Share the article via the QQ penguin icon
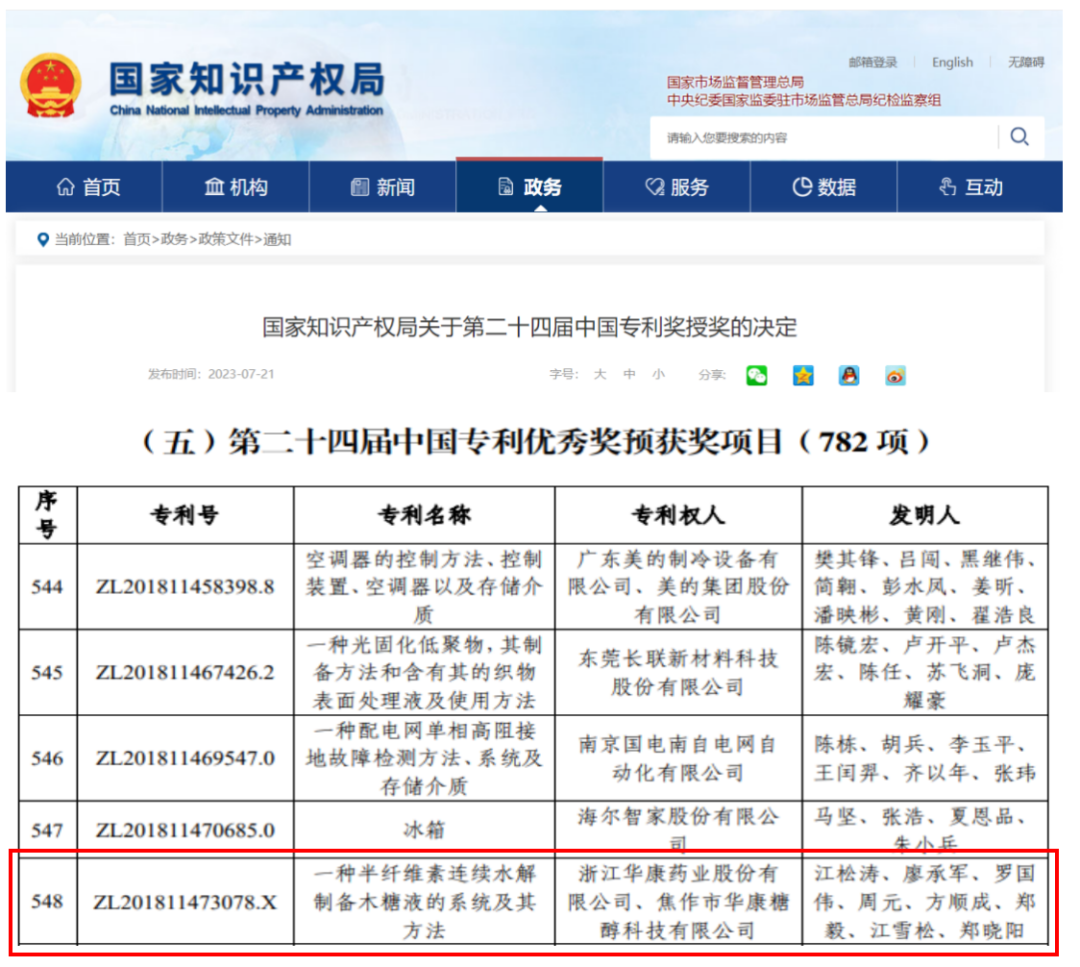Screen dimensions: 1080x967 [x=849, y=375]
